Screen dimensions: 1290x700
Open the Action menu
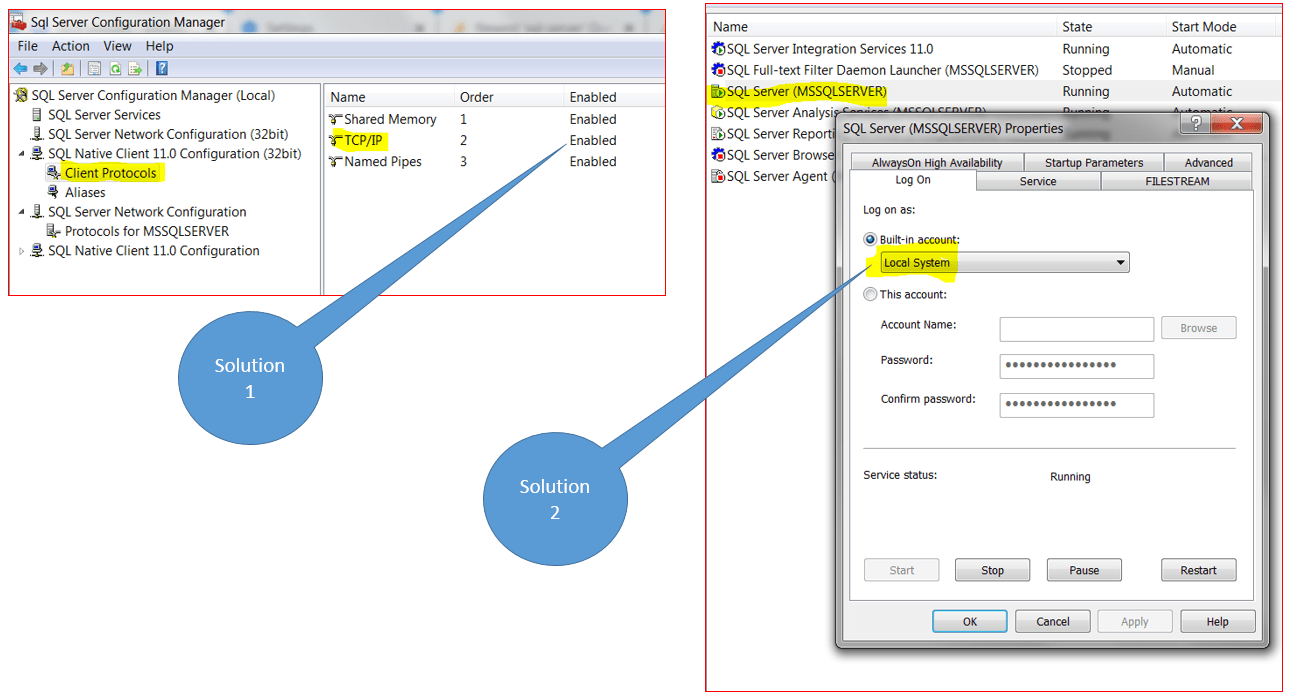point(70,45)
